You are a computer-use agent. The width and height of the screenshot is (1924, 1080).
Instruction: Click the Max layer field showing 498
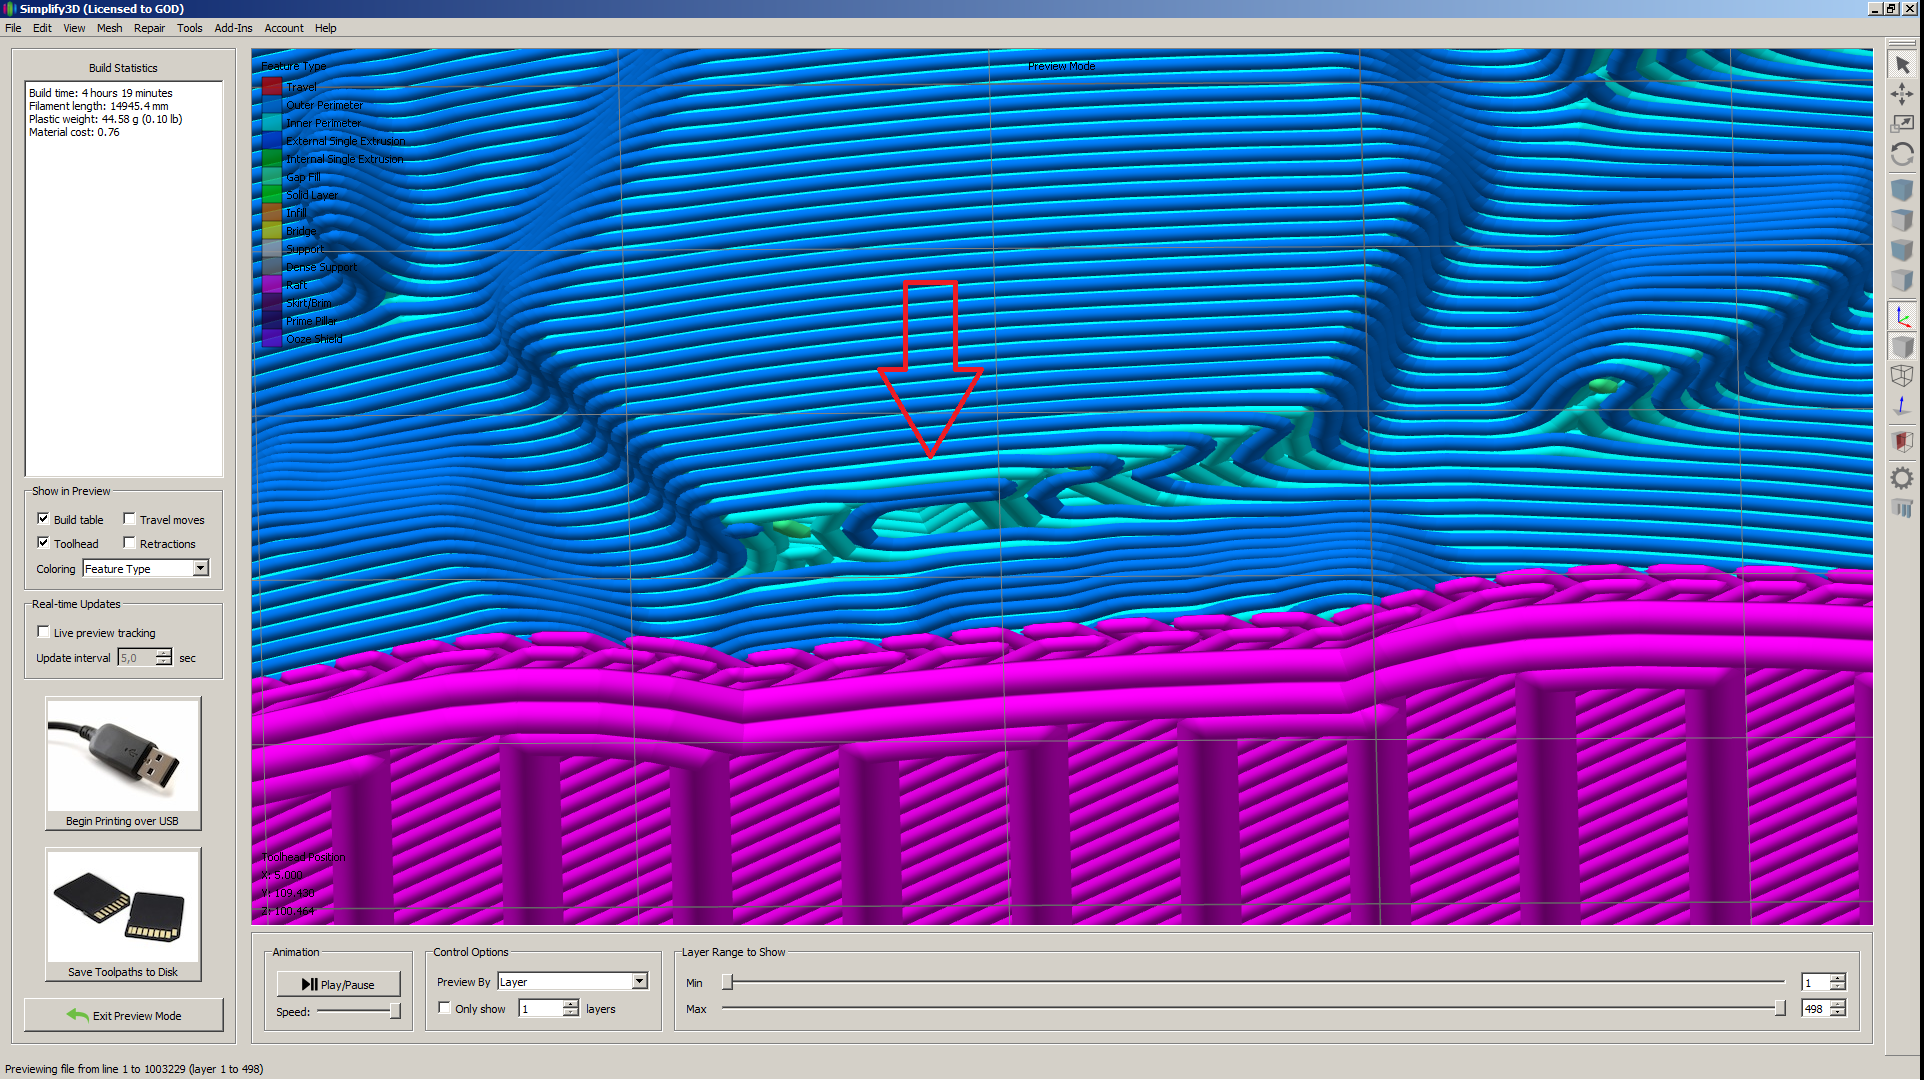click(1816, 1009)
